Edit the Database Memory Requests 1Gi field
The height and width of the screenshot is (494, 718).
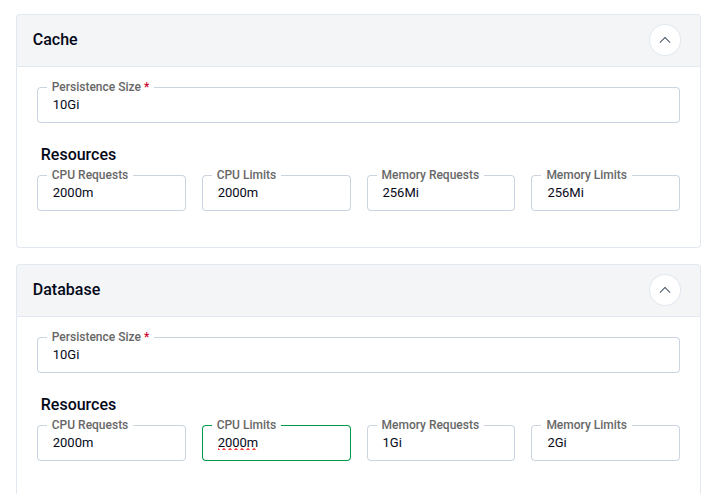coord(440,443)
